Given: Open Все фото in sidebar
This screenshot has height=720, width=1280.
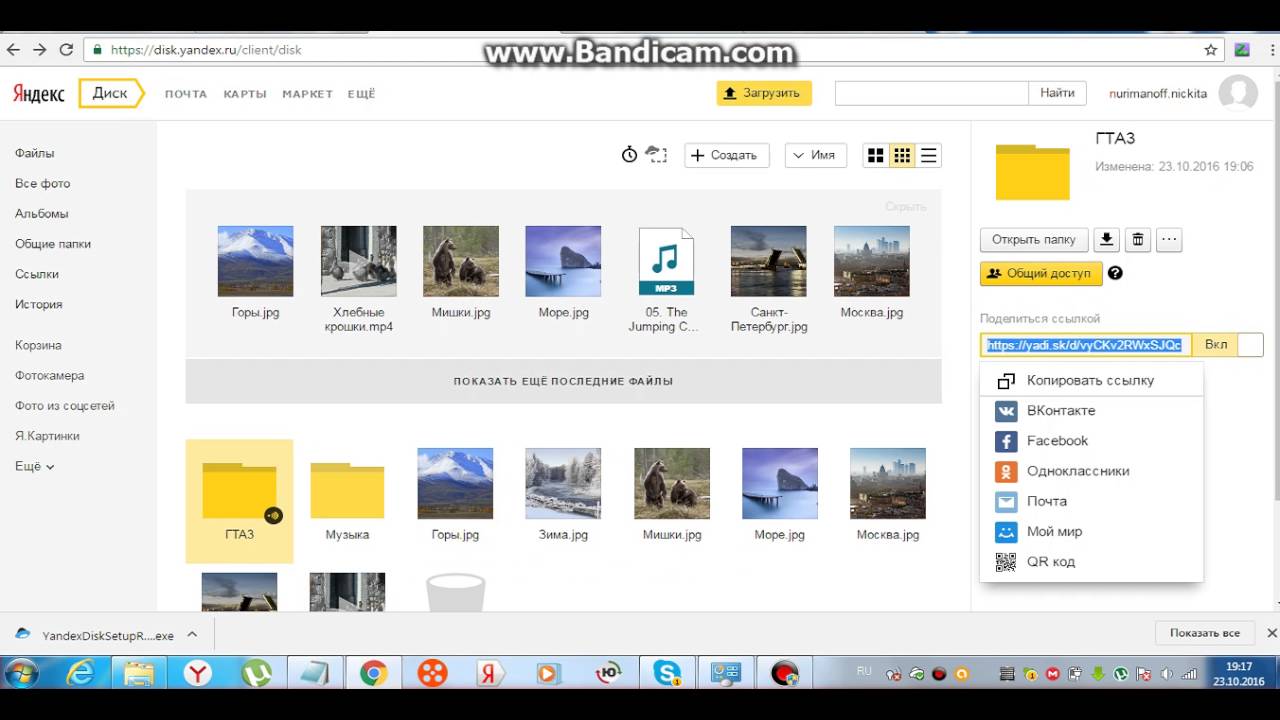Looking at the screenshot, I should point(43,184).
